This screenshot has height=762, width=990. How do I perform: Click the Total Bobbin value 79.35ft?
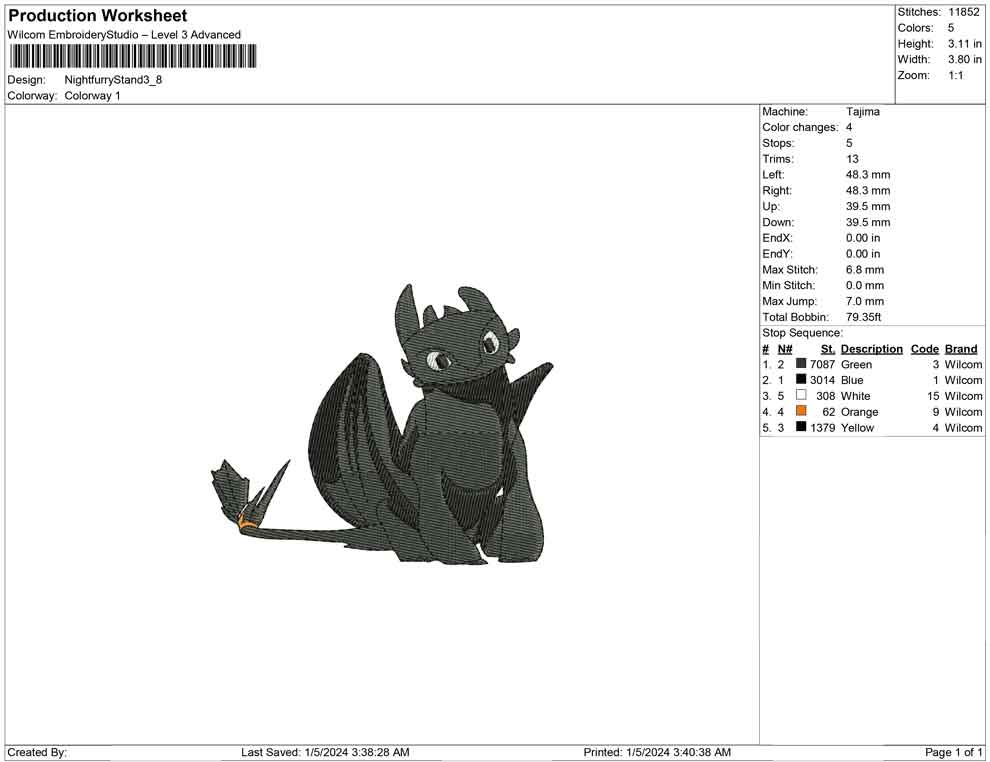tap(863, 317)
